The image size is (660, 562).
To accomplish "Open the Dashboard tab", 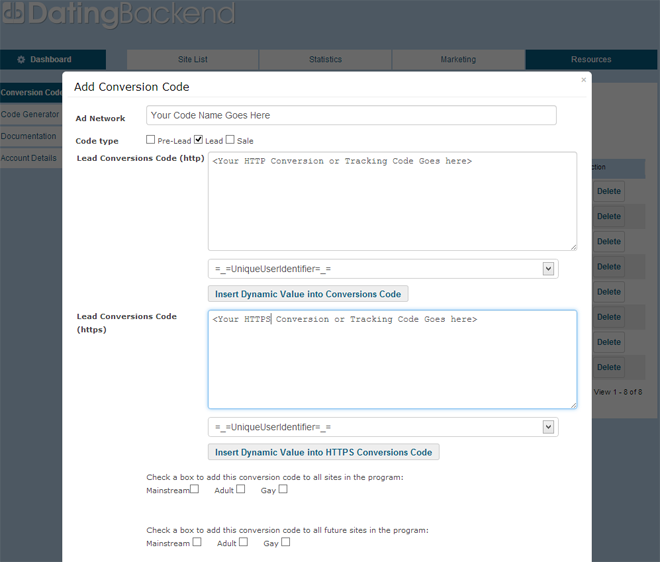I will pos(53,59).
